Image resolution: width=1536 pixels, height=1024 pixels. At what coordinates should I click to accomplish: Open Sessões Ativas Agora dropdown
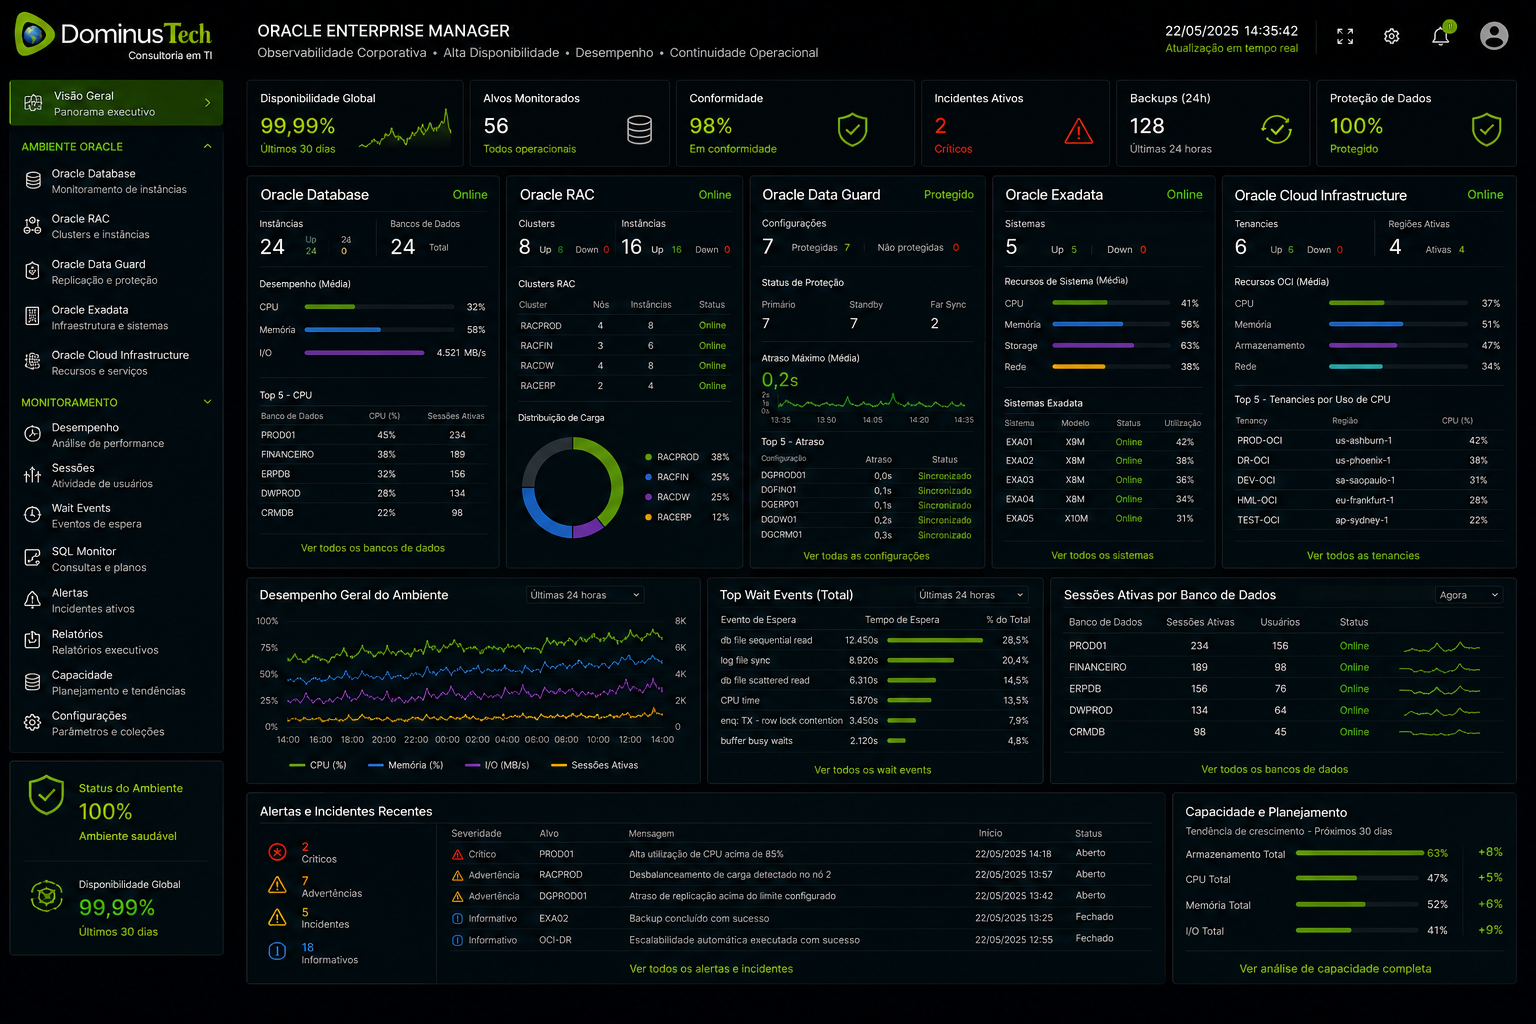[1469, 595]
